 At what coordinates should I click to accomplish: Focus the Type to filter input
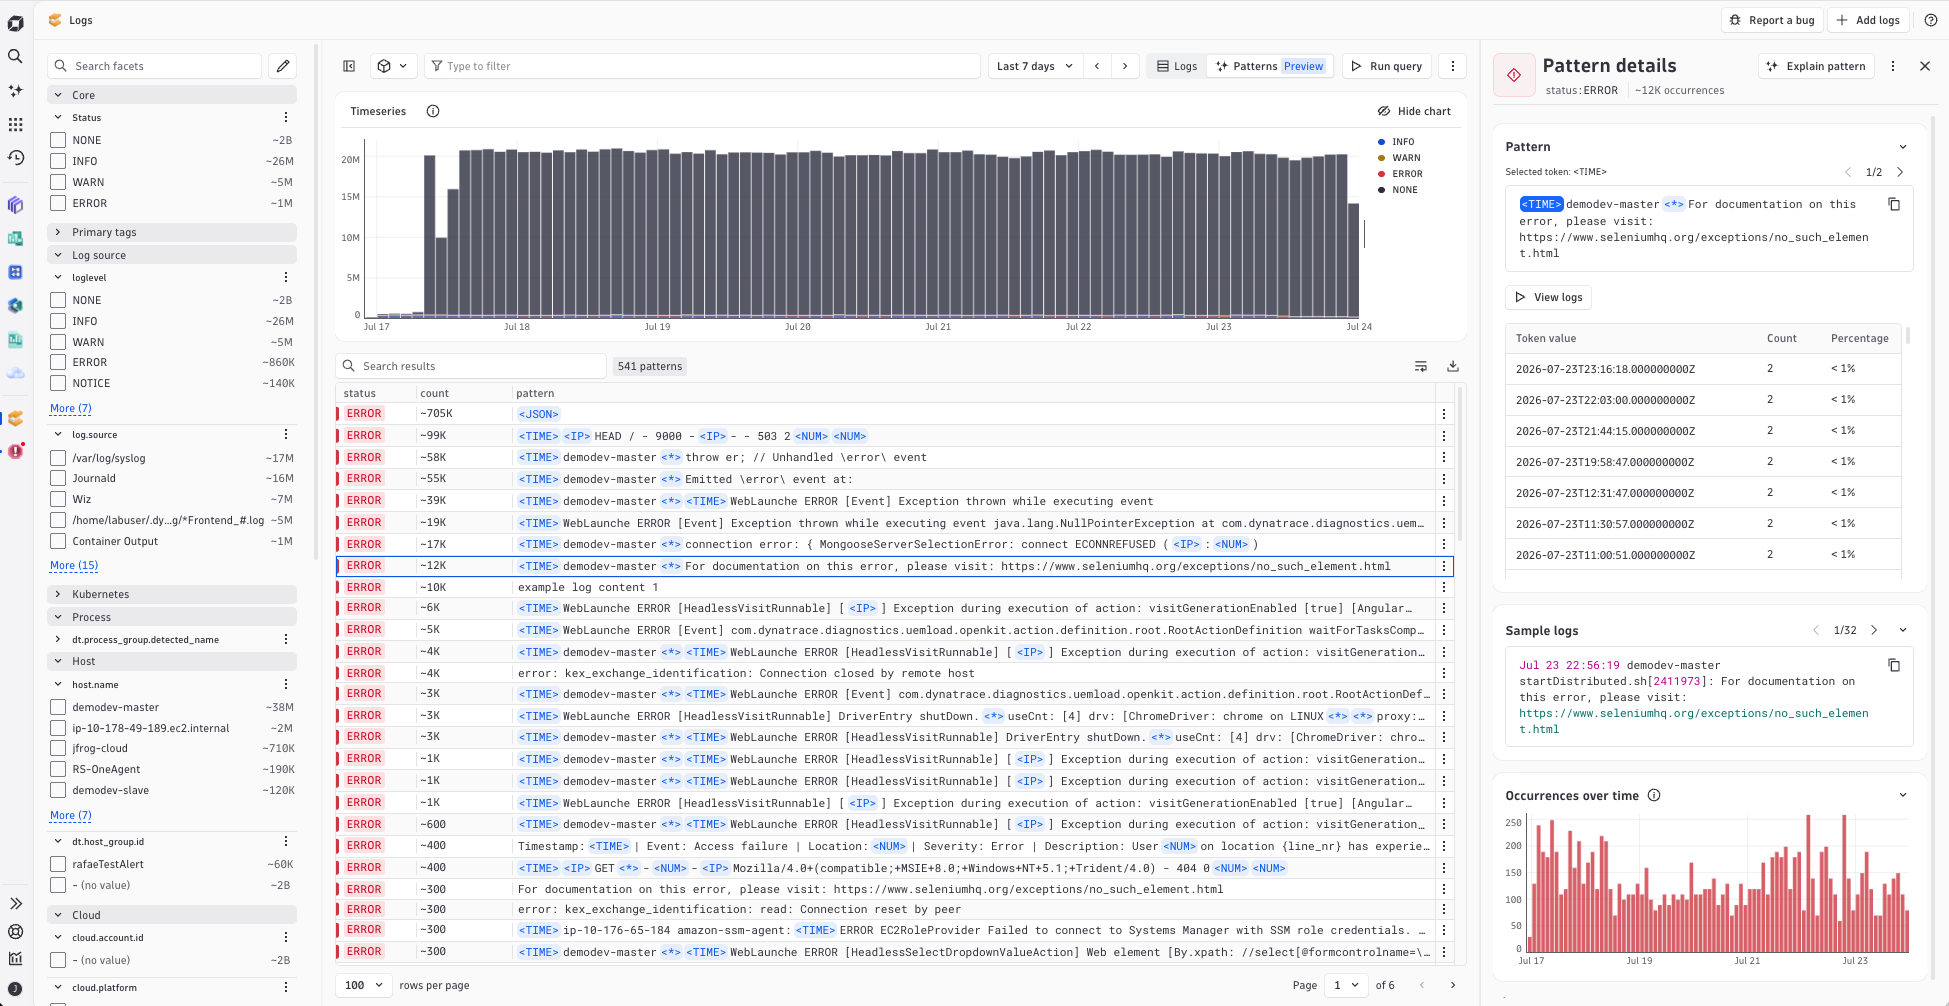(x=702, y=66)
